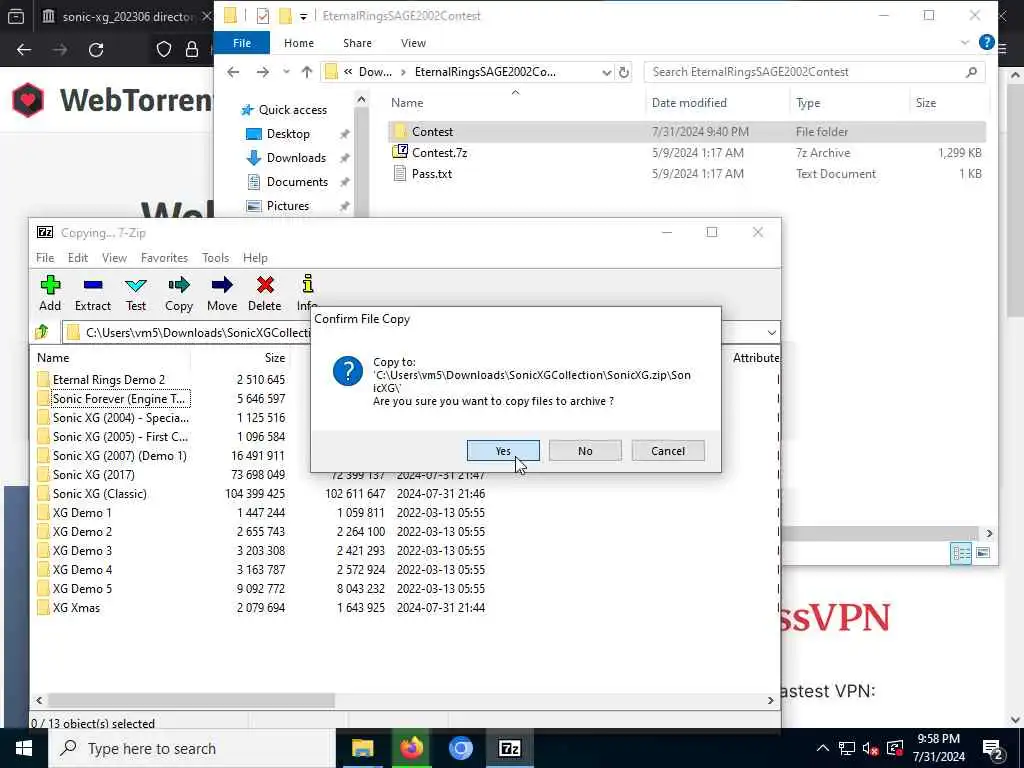
Task: Open the 7-Zip Edit menu
Action: tap(78, 258)
